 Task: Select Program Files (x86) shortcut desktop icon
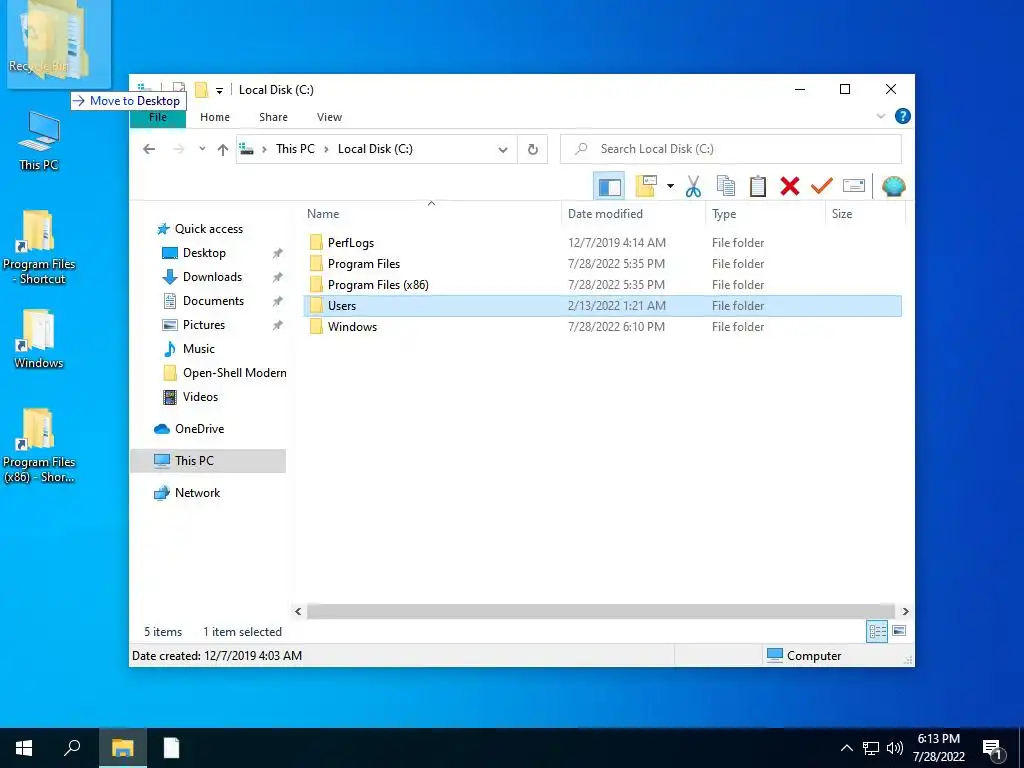[x=39, y=445]
